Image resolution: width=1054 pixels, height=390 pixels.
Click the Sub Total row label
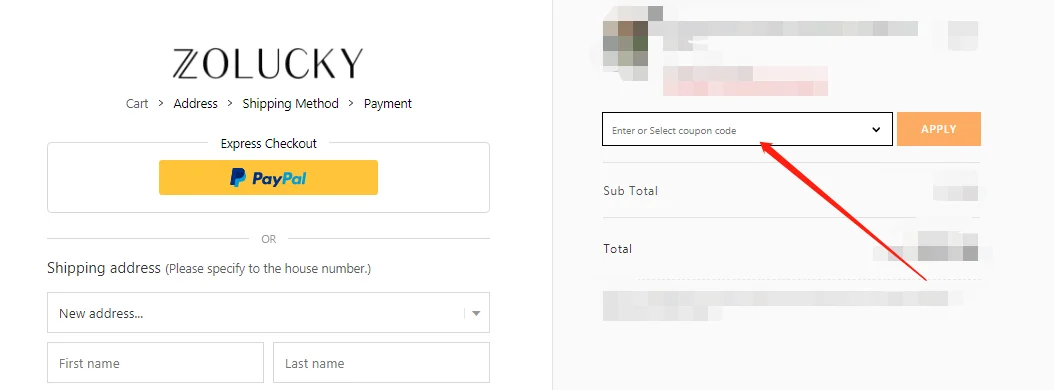pos(631,191)
